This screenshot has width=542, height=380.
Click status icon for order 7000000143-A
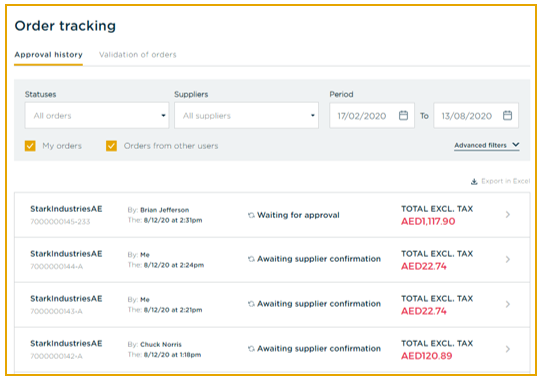click(x=251, y=304)
